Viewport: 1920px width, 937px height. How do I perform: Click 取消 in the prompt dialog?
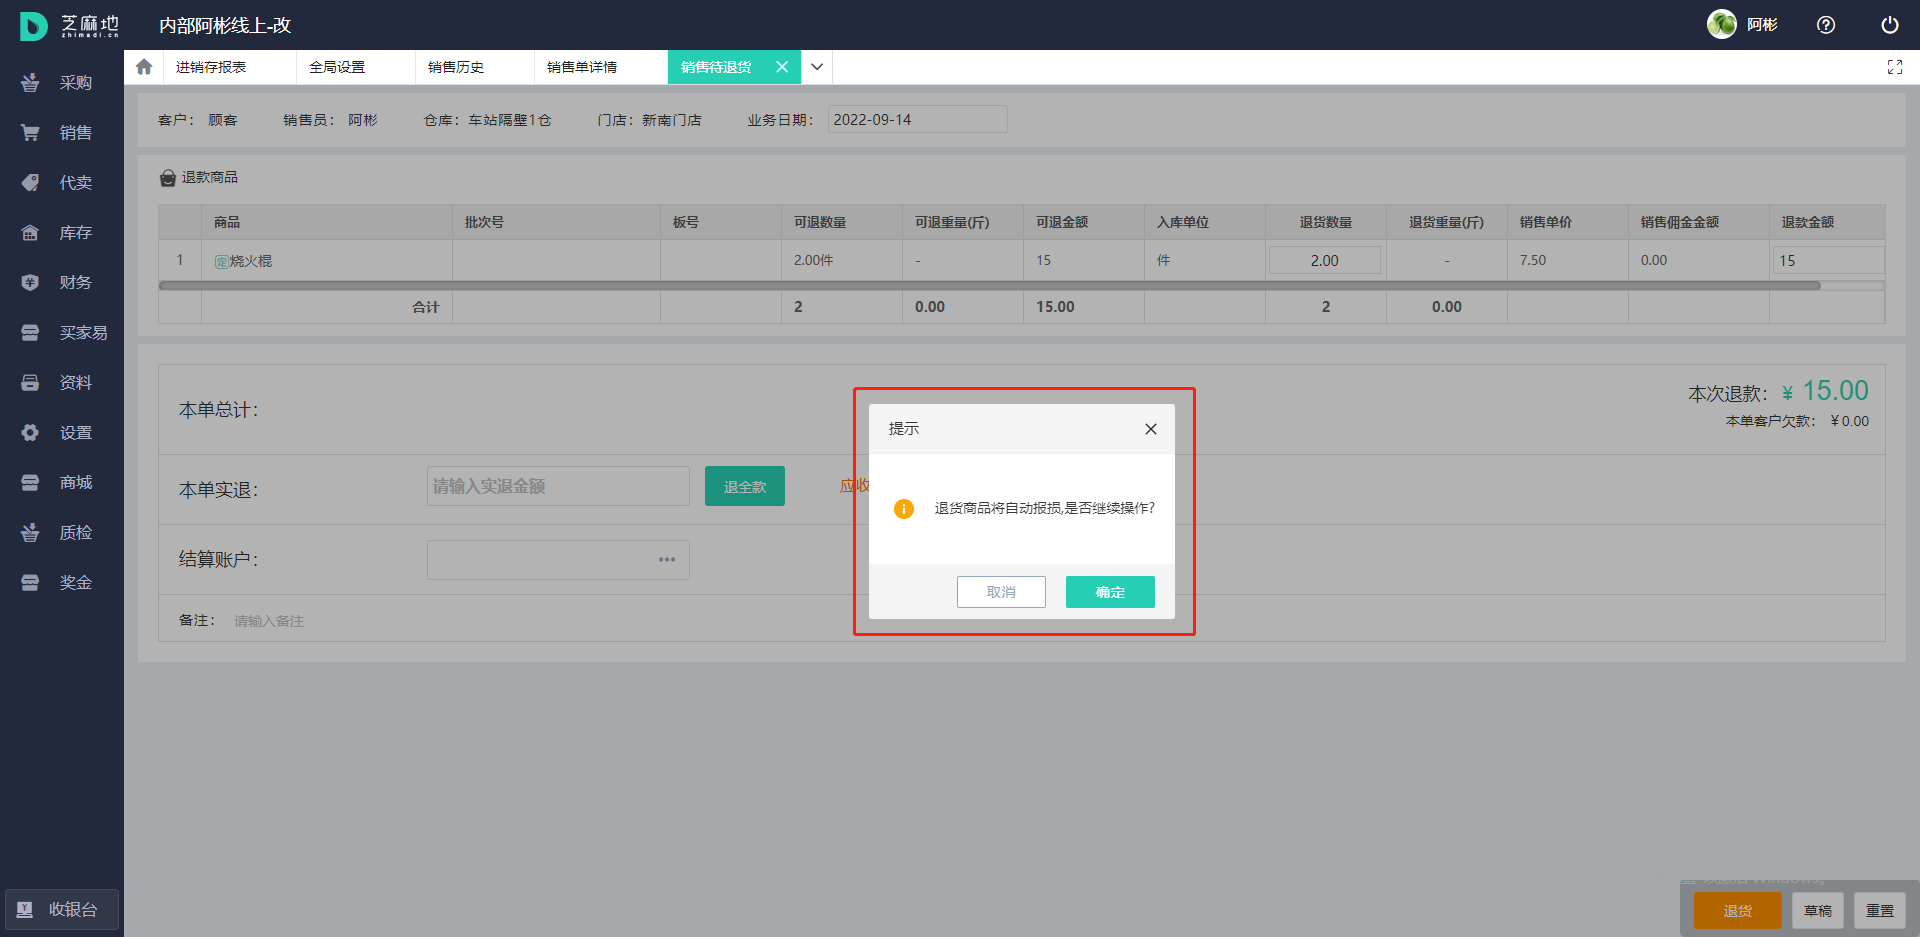pyautogui.click(x=1001, y=592)
